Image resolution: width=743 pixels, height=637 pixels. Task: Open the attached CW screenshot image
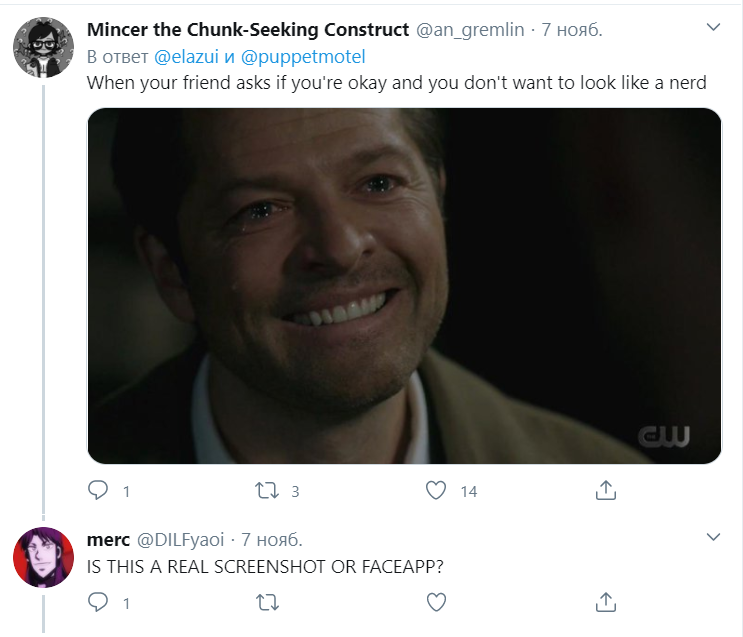click(404, 286)
